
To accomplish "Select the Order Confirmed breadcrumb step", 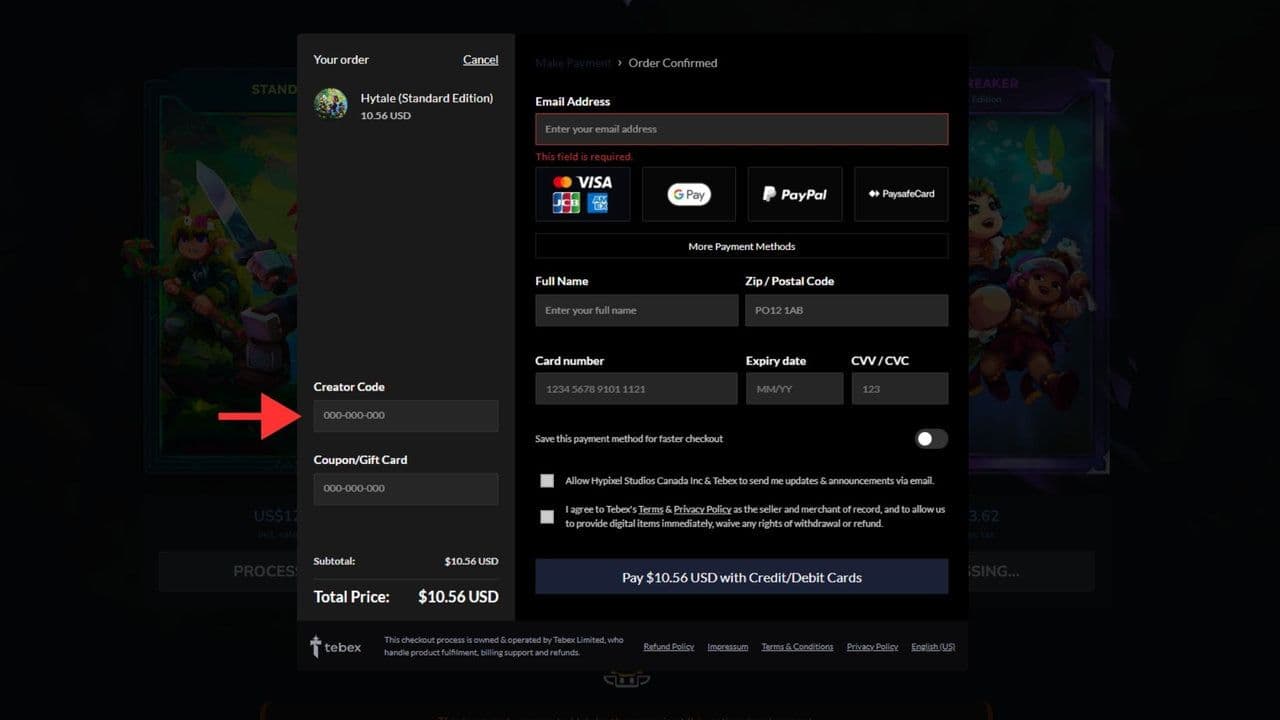I will click(x=672, y=63).
